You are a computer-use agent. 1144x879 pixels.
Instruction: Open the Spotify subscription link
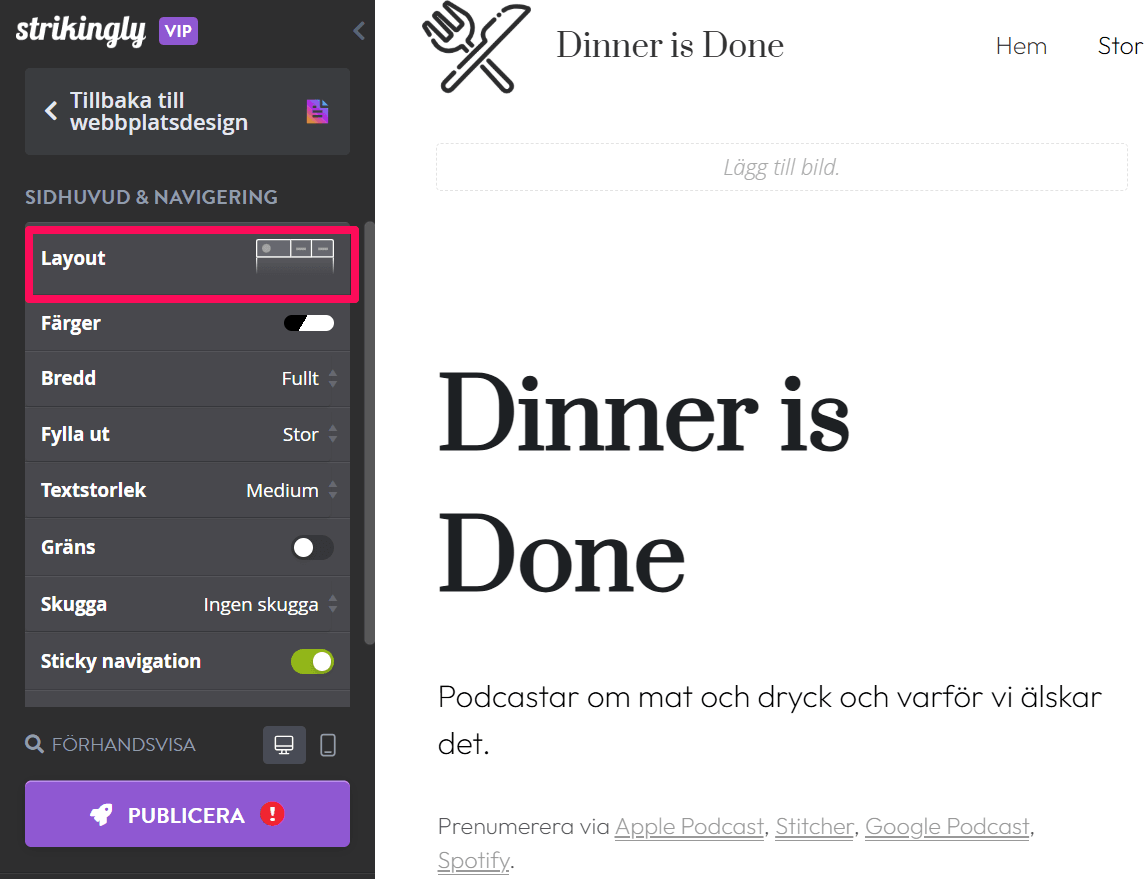(x=473, y=861)
